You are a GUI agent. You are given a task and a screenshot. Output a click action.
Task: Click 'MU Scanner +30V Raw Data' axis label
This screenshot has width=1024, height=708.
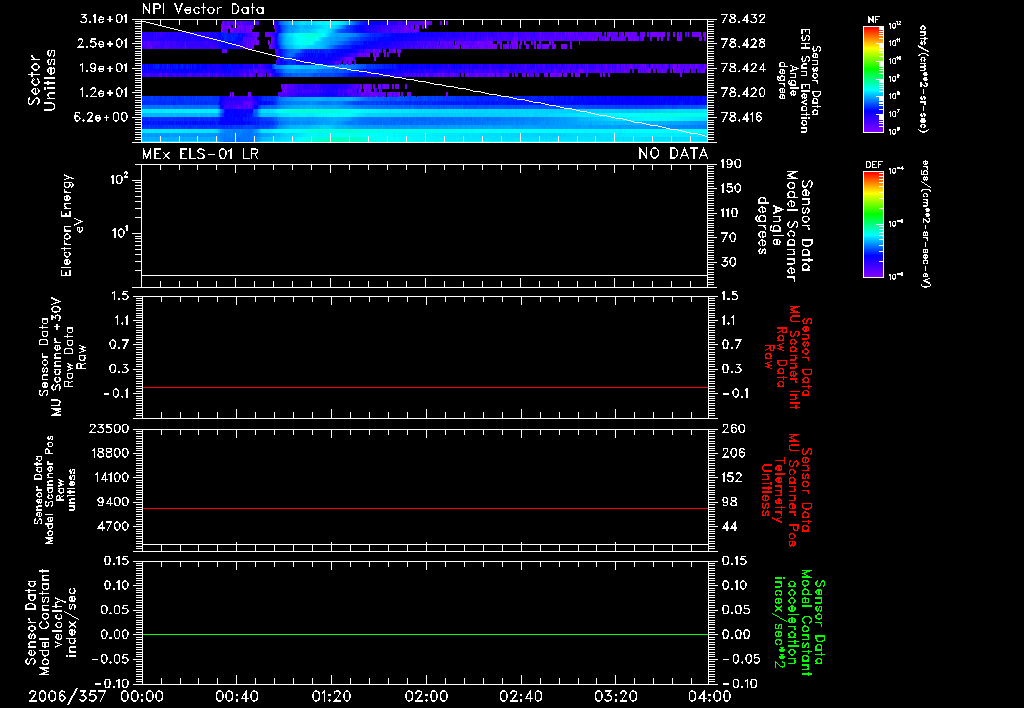(62, 357)
